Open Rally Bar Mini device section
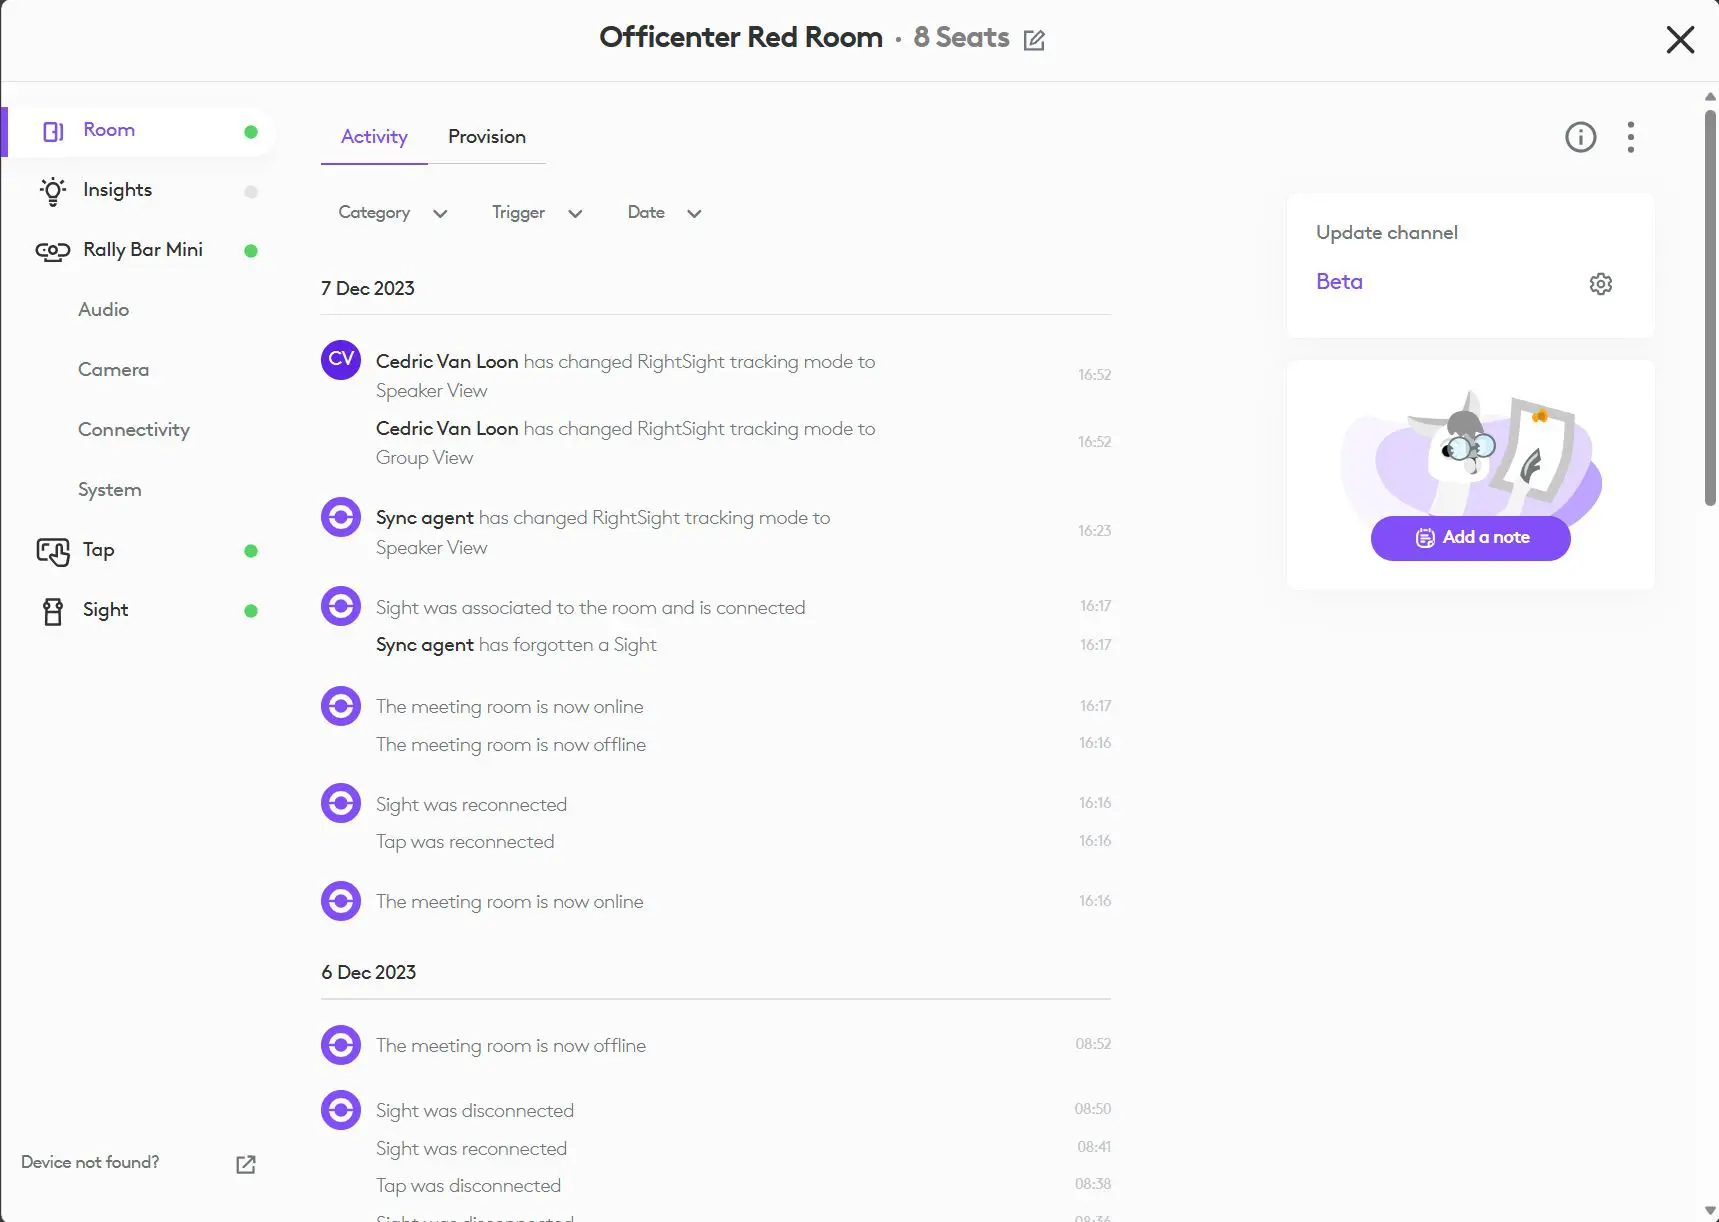 point(142,250)
